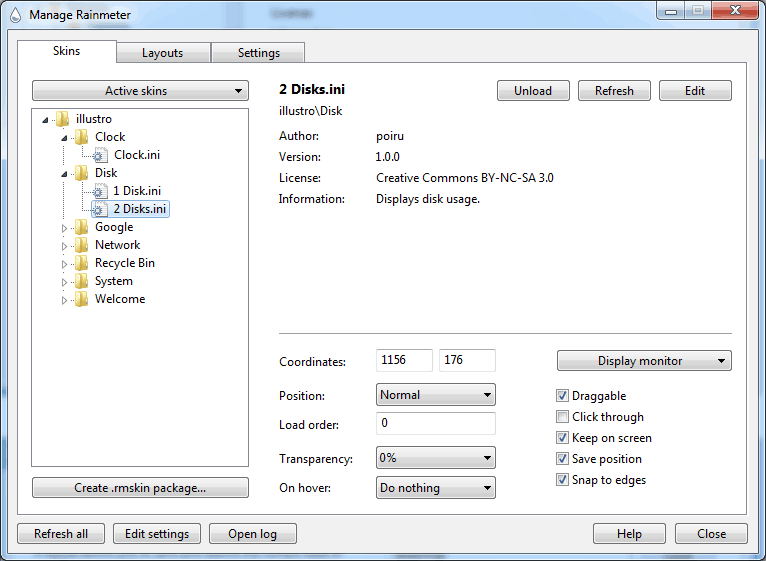Toggle the Draggable checkbox
Image resolution: width=766 pixels, height=561 pixels.
tap(562, 395)
